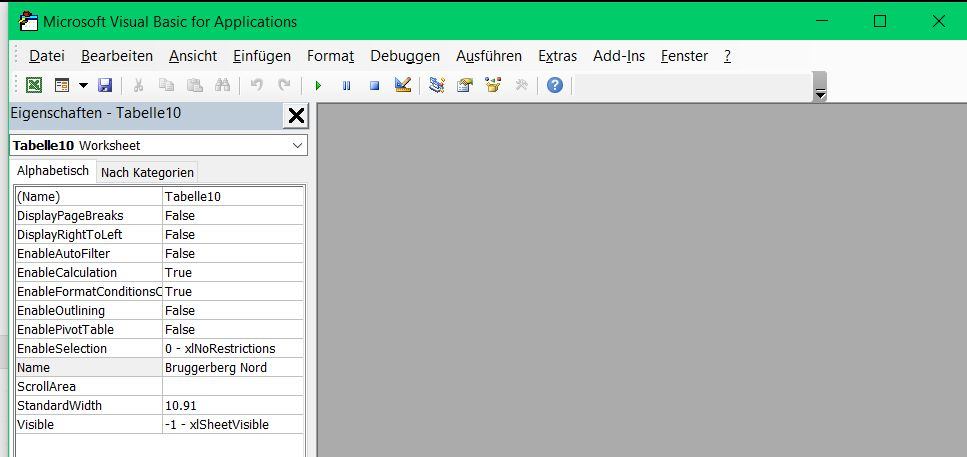Select the EnableAutoFilter property
967x457 pixels.
pos(89,253)
